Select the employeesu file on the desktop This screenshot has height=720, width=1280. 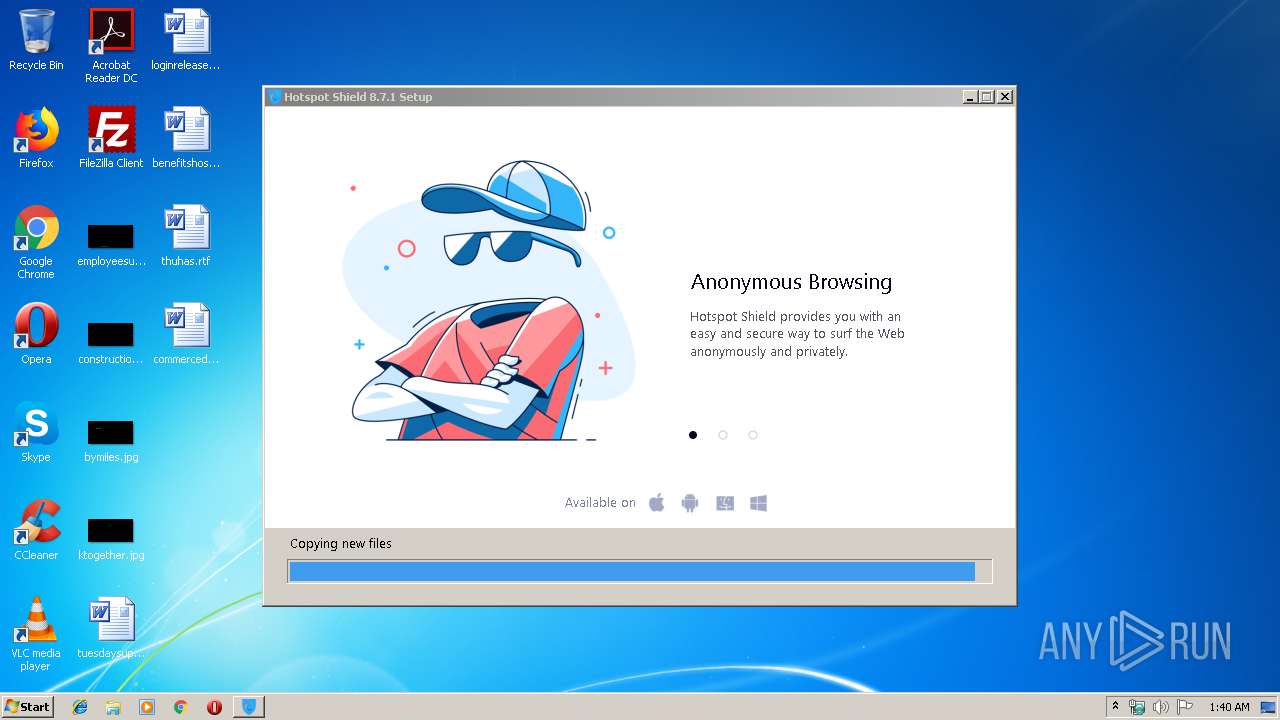pos(111,245)
